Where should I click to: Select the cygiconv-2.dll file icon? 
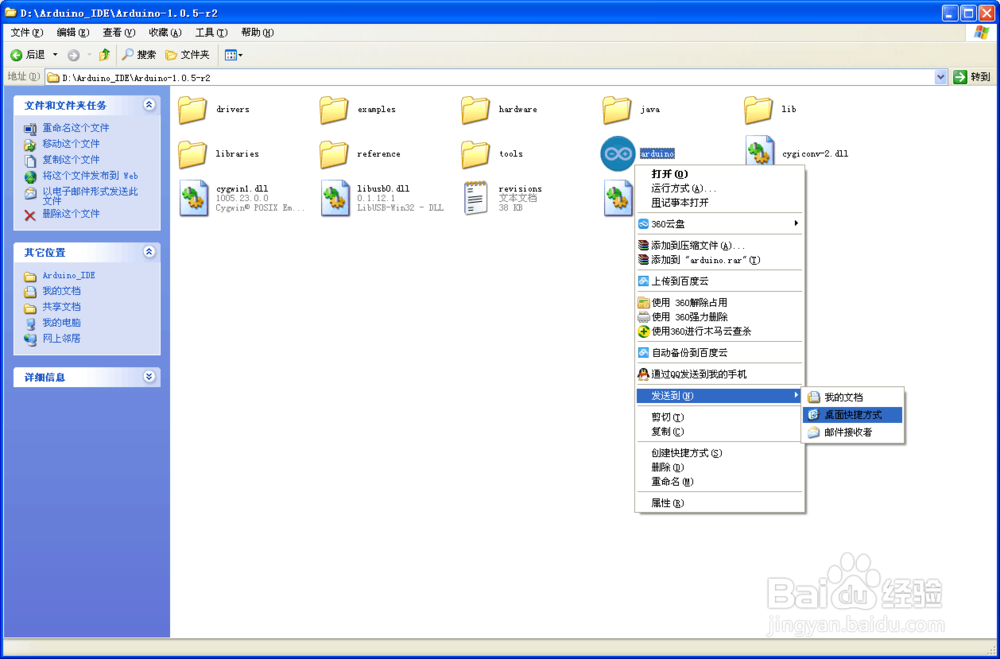point(759,153)
